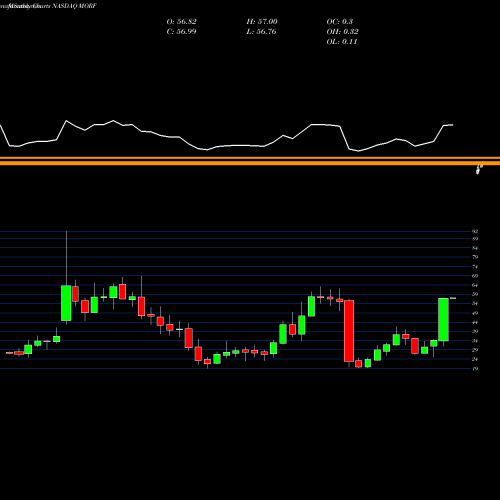The width and height of the screenshot is (500, 500).
Task: Click the small white marker below orange band
Action: click(x=479, y=170)
